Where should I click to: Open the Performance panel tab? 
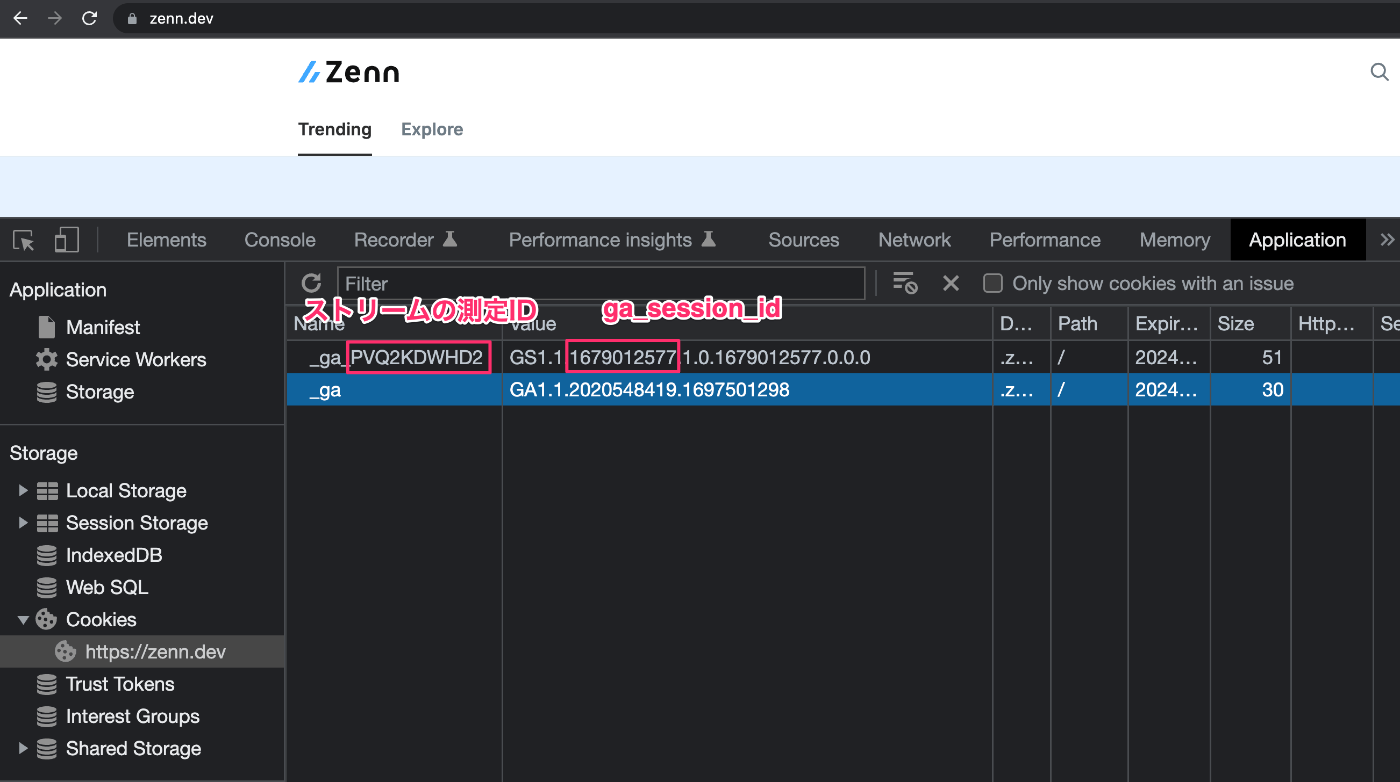pyautogui.click(x=1045, y=240)
